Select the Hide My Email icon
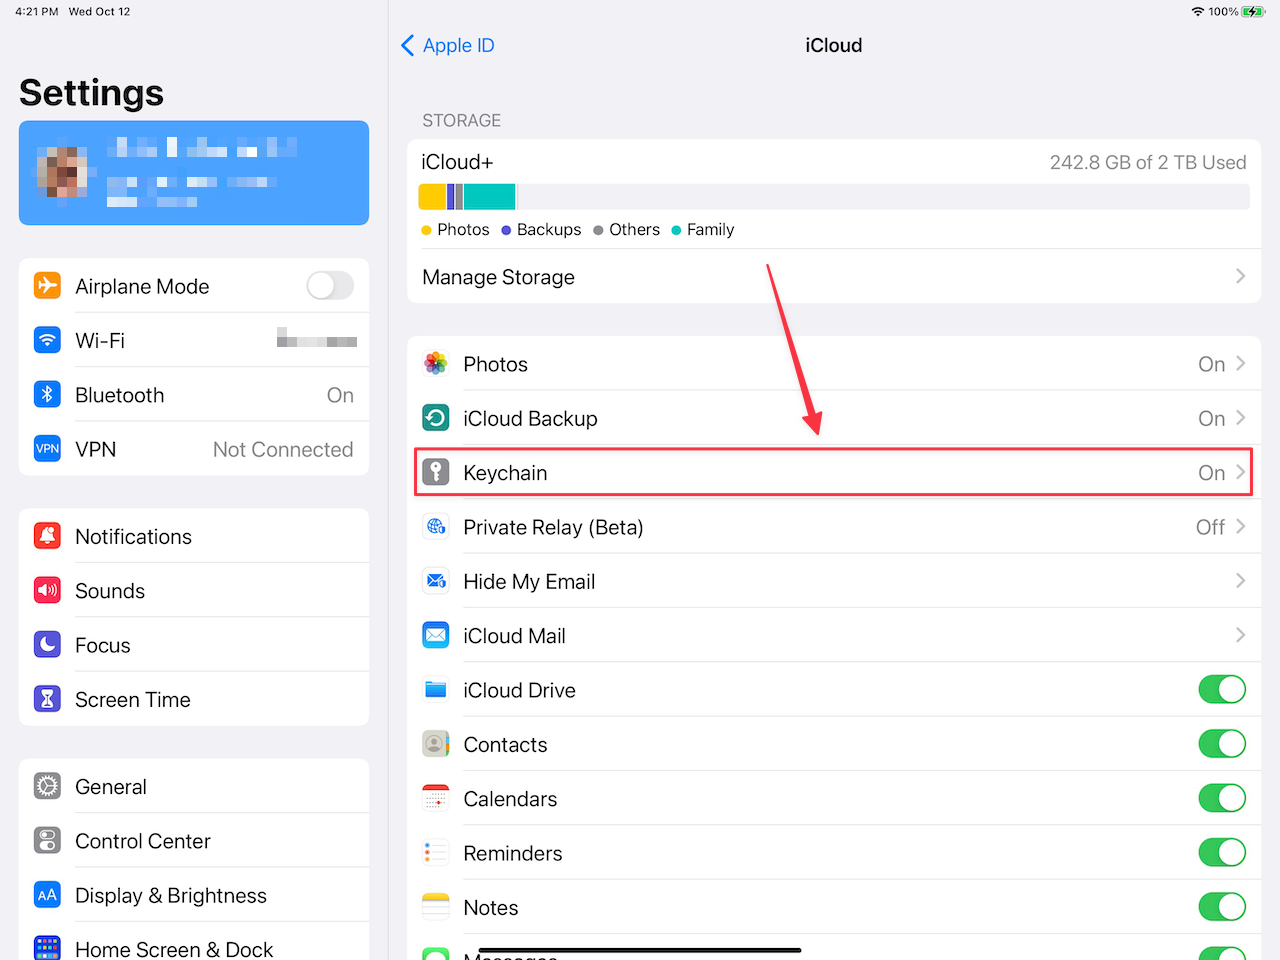The image size is (1280, 960). (x=435, y=580)
